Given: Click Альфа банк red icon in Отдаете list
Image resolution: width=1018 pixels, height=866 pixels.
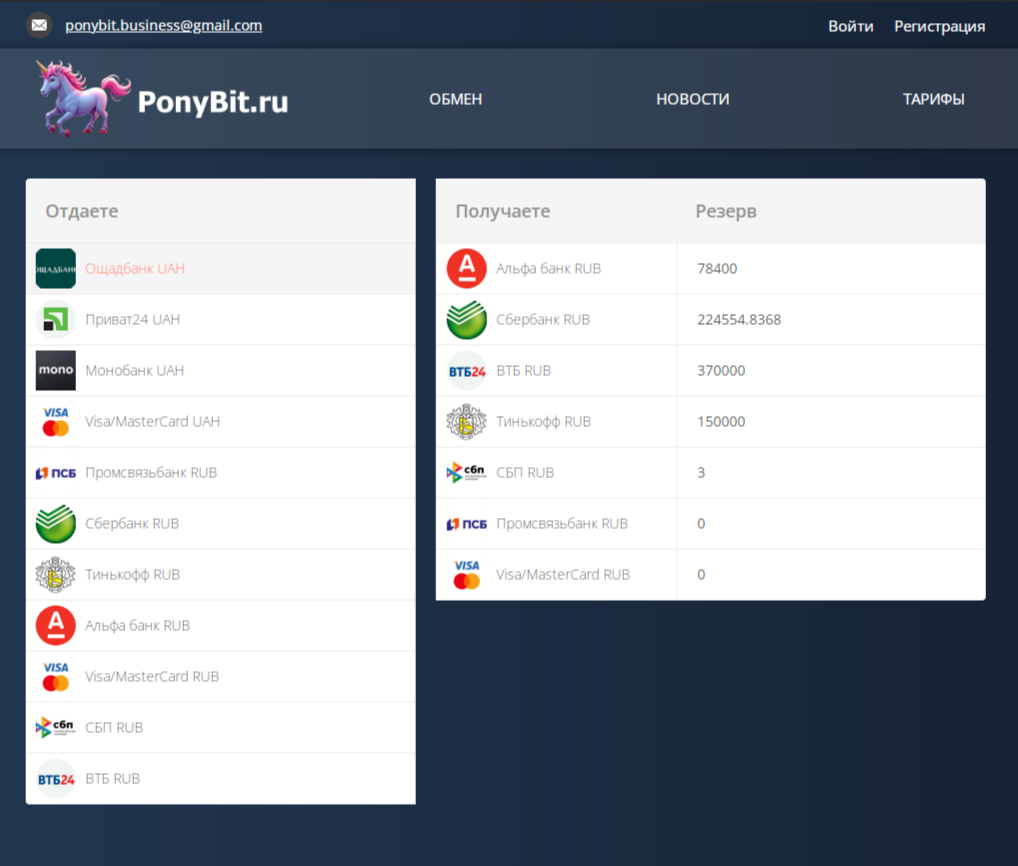Looking at the screenshot, I should coord(56,626).
